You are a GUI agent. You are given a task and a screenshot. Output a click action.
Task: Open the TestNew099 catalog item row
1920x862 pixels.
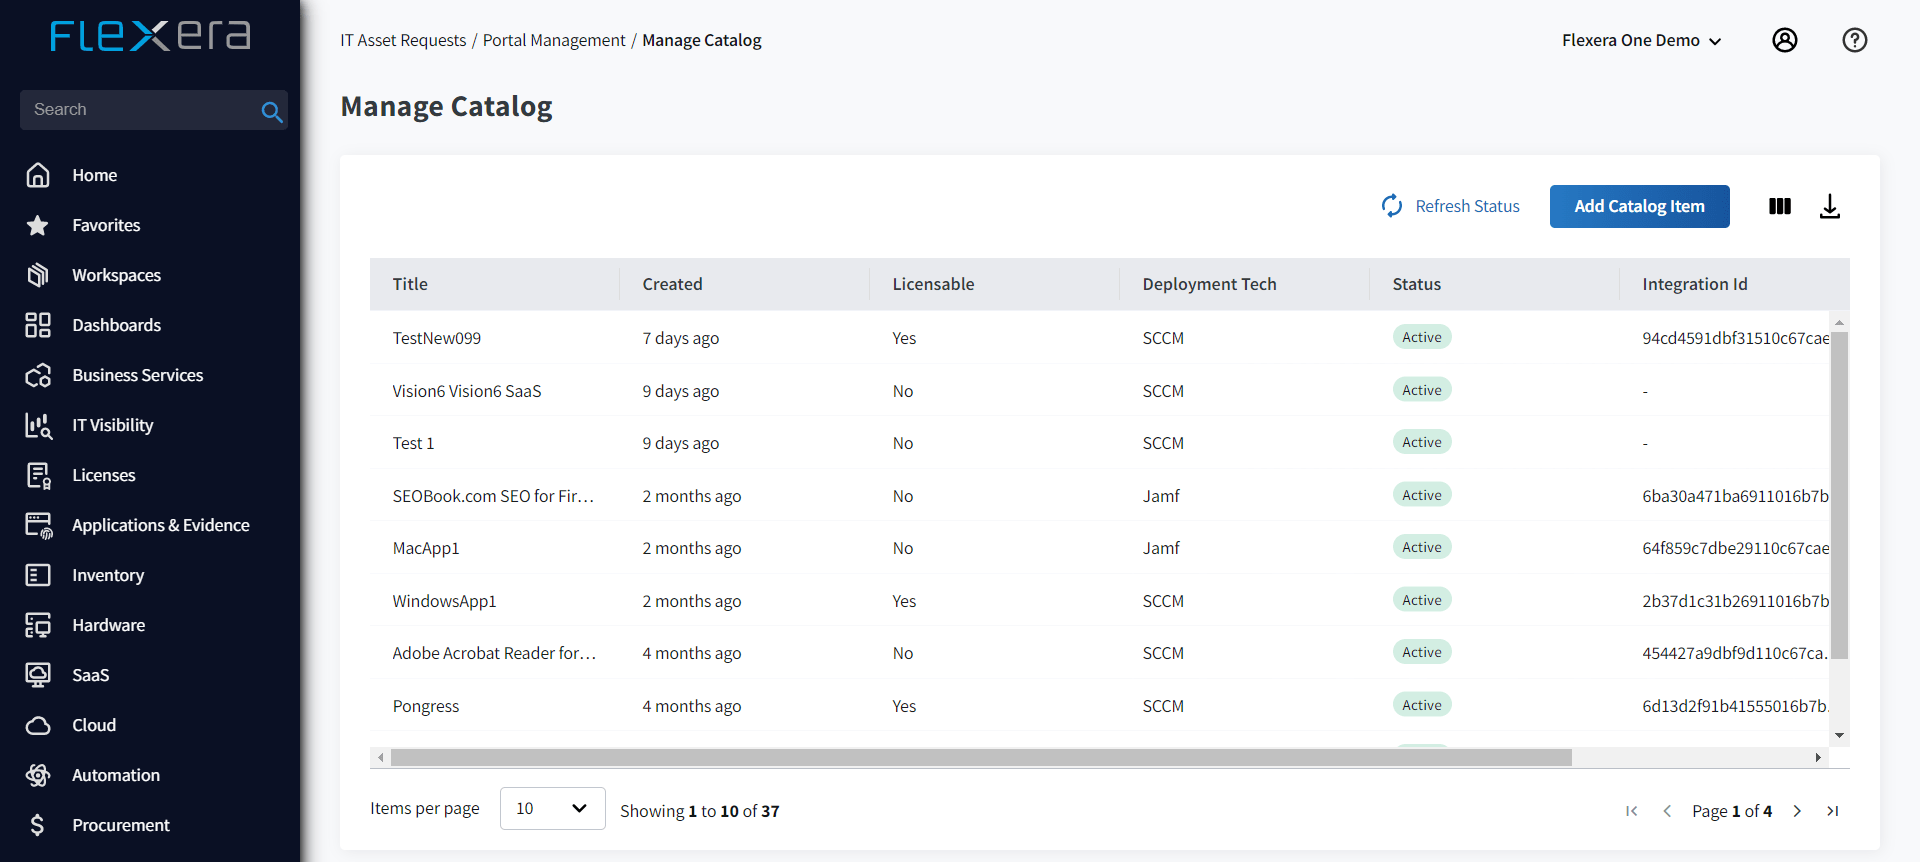(436, 338)
